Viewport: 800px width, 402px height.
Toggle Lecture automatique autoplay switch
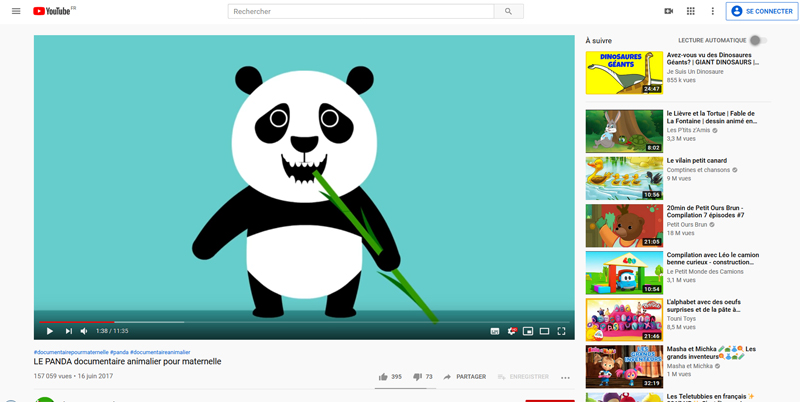[757, 40]
